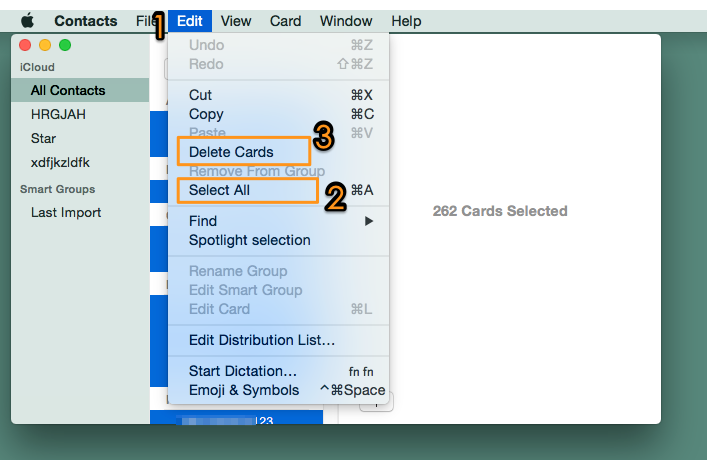Choose Cut from the Edit menu
Image resolution: width=707 pixels, height=460 pixels.
tap(279, 95)
